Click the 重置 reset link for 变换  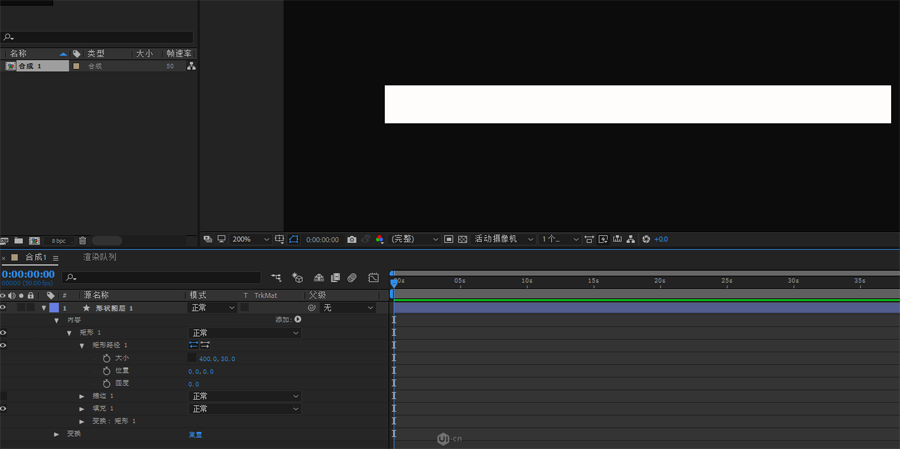[x=195, y=434]
